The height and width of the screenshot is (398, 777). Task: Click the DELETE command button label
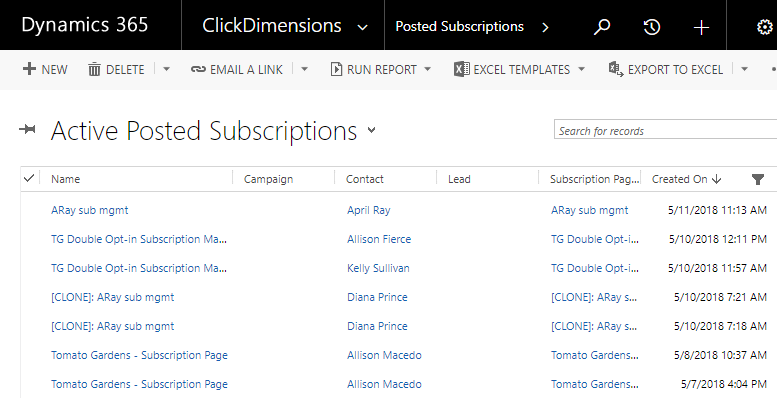click(125, 70)
